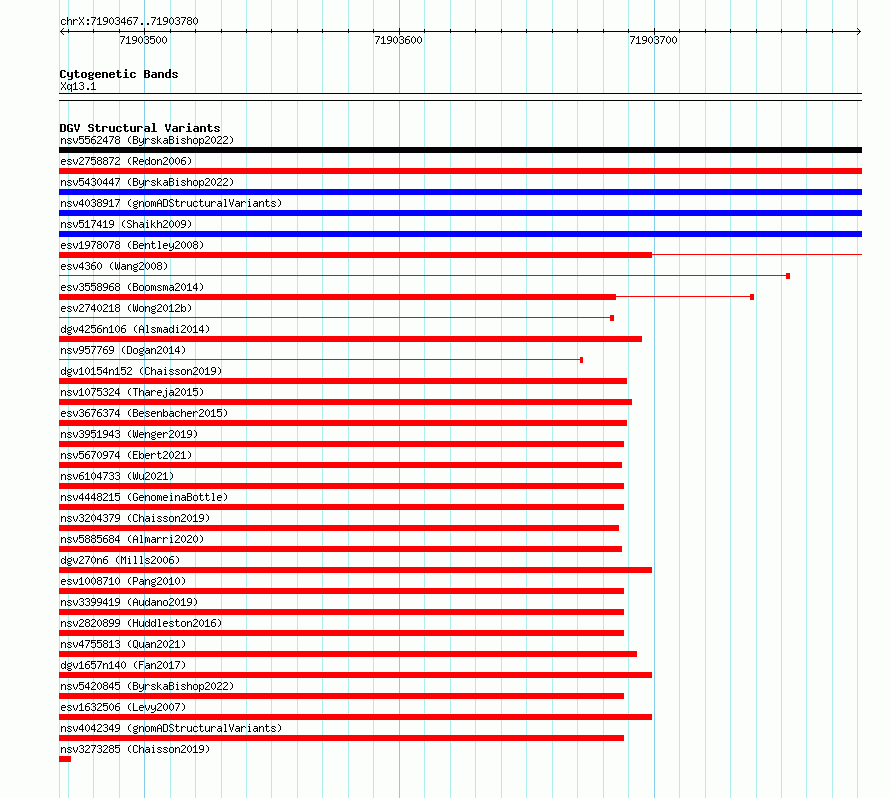This screenshot has height=798, width=890.
Task: Open variant nsv4448215 (GenomeinaBottle)
Action: (144, 497)
